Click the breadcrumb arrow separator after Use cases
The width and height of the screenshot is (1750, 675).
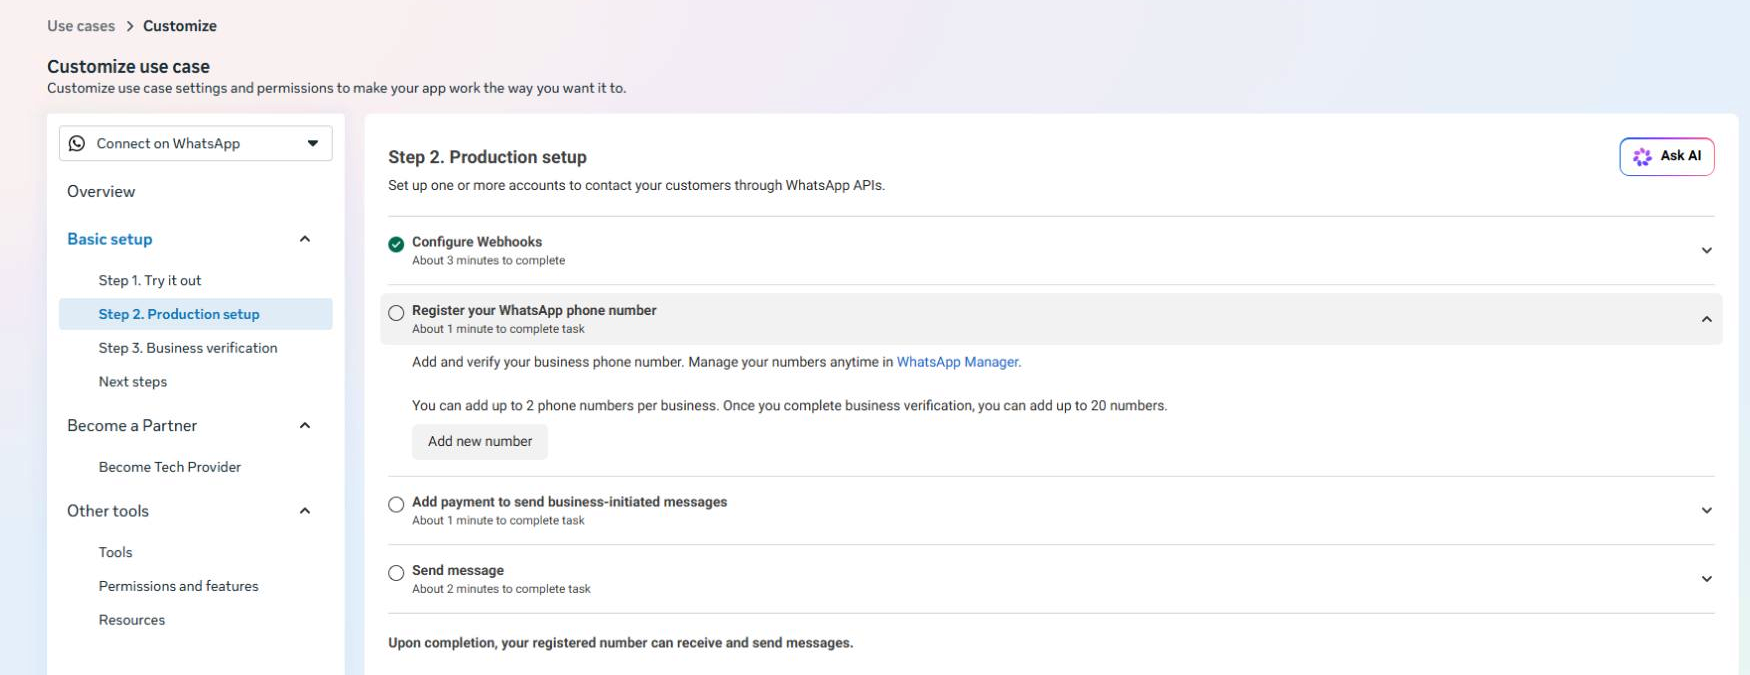[x=130, y=26]
